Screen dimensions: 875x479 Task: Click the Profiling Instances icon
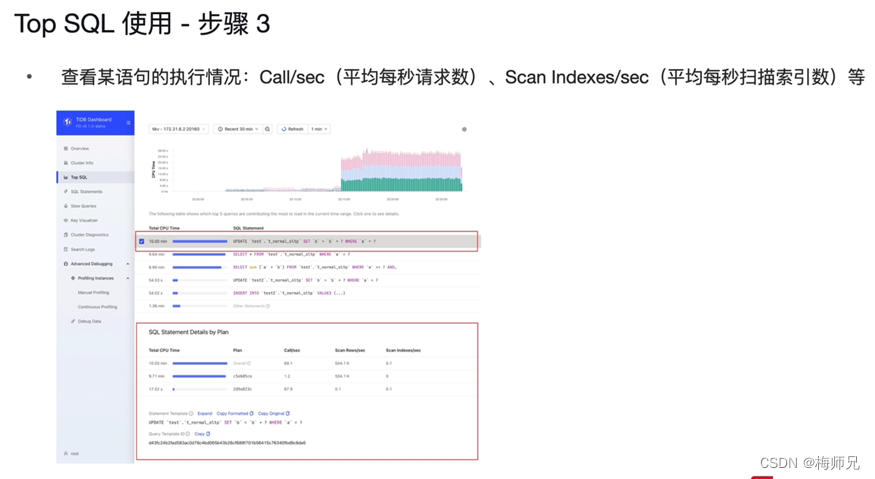(x=73, y=278)
